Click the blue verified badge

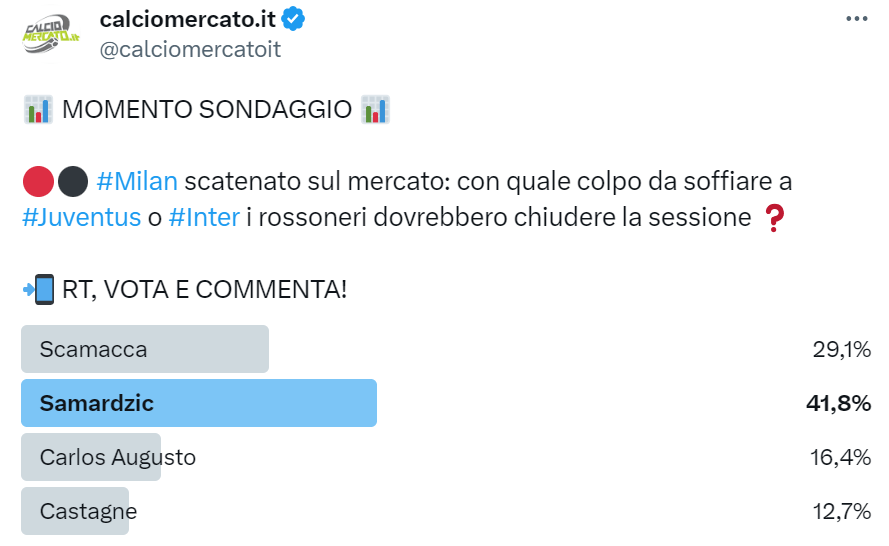click(294, 19)
